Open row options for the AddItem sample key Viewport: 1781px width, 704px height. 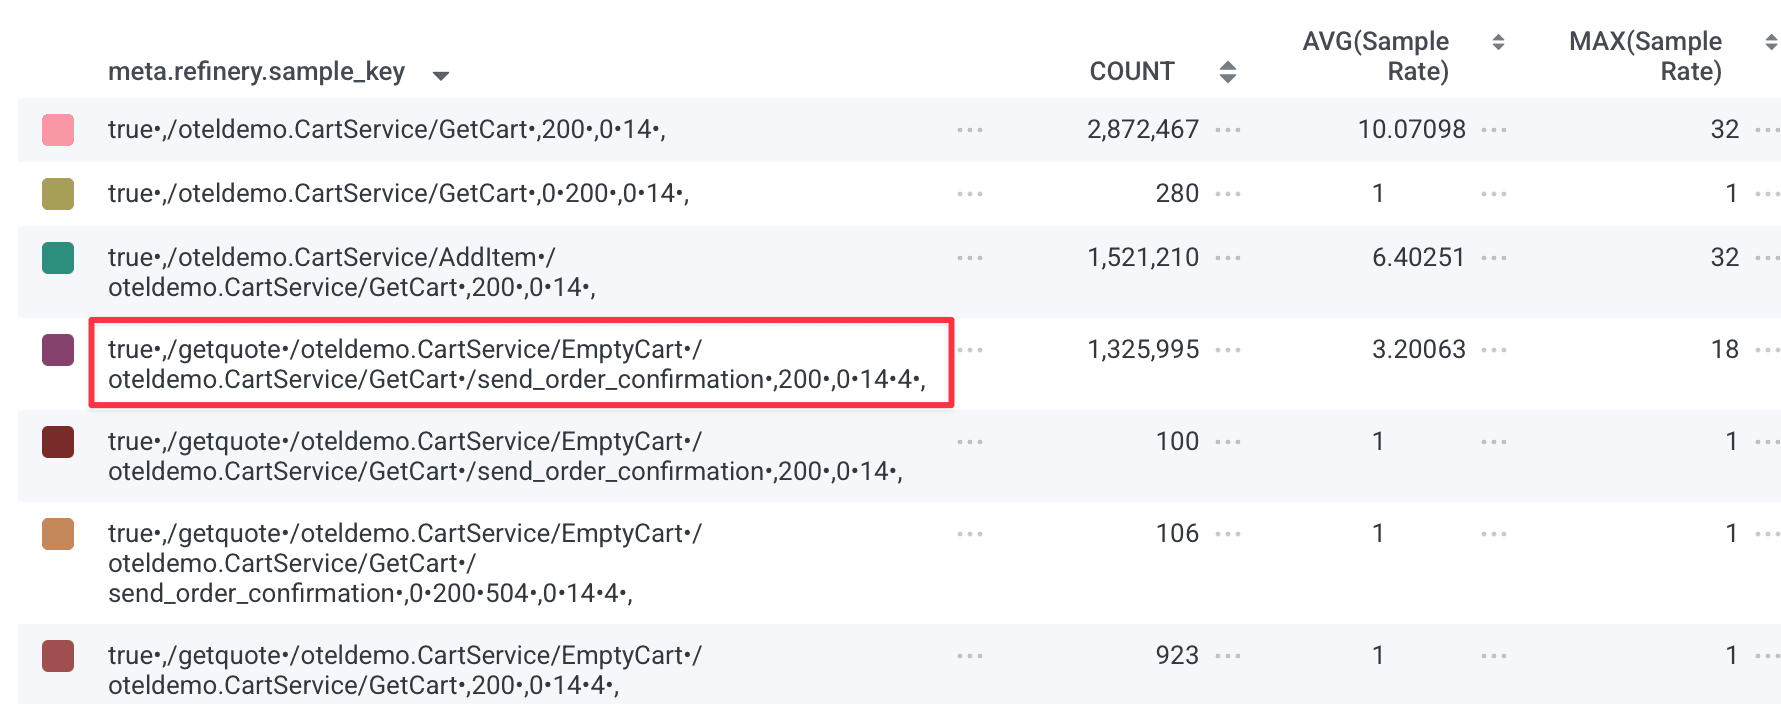click(x=969, y=257)
